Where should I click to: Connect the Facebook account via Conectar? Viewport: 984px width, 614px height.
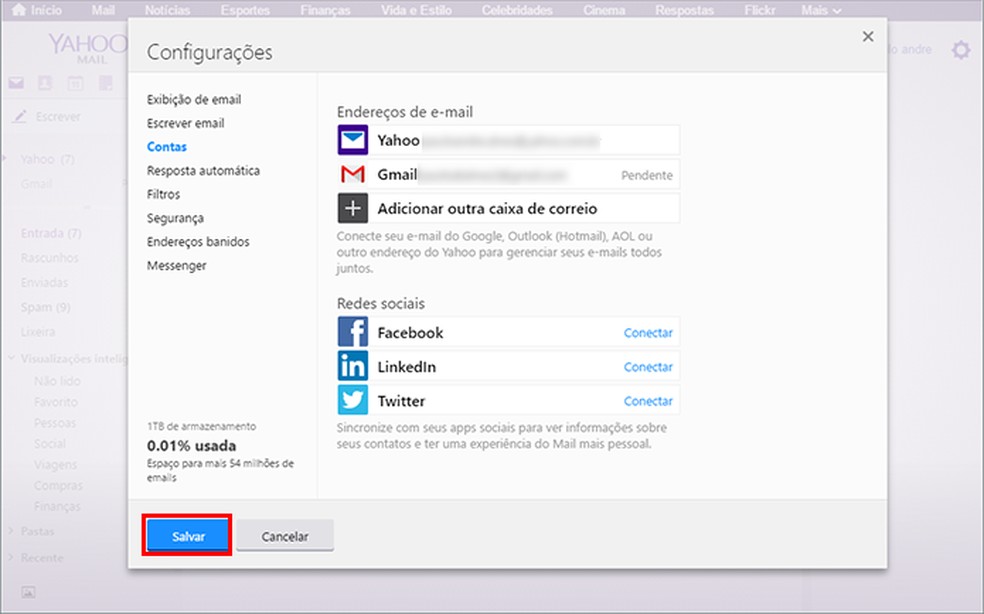[x=648, y=333]
